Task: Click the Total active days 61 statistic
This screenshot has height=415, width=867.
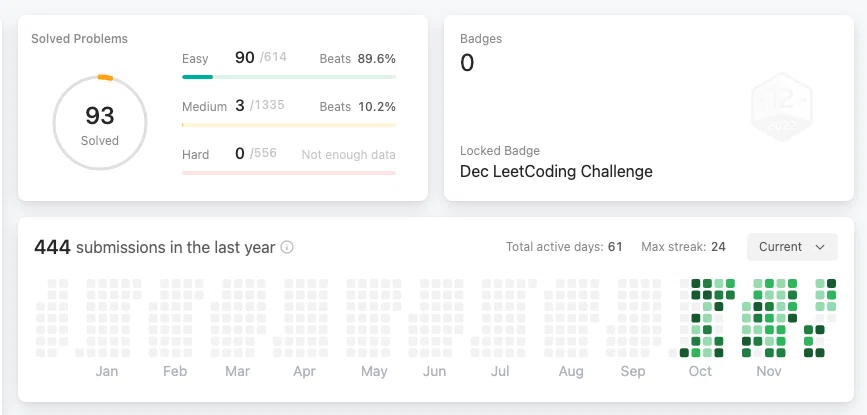Action: (x=564, y=247)
